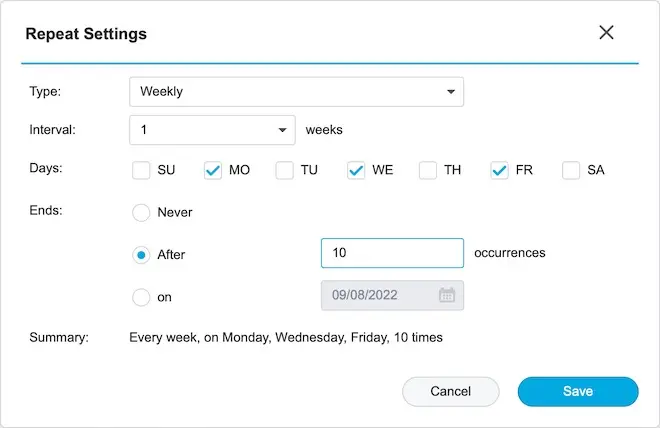The width and height of the screenshot is (660, 428).
Task: Enable the SU day checkbox
Action: point(141,171)
